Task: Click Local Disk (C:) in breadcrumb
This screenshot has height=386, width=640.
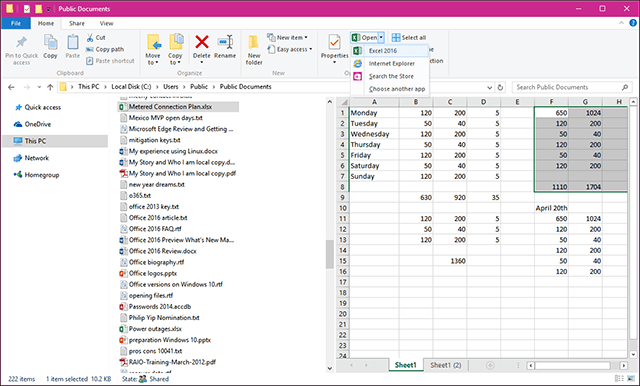Action: pyautogui.click(x=131, y=87)
